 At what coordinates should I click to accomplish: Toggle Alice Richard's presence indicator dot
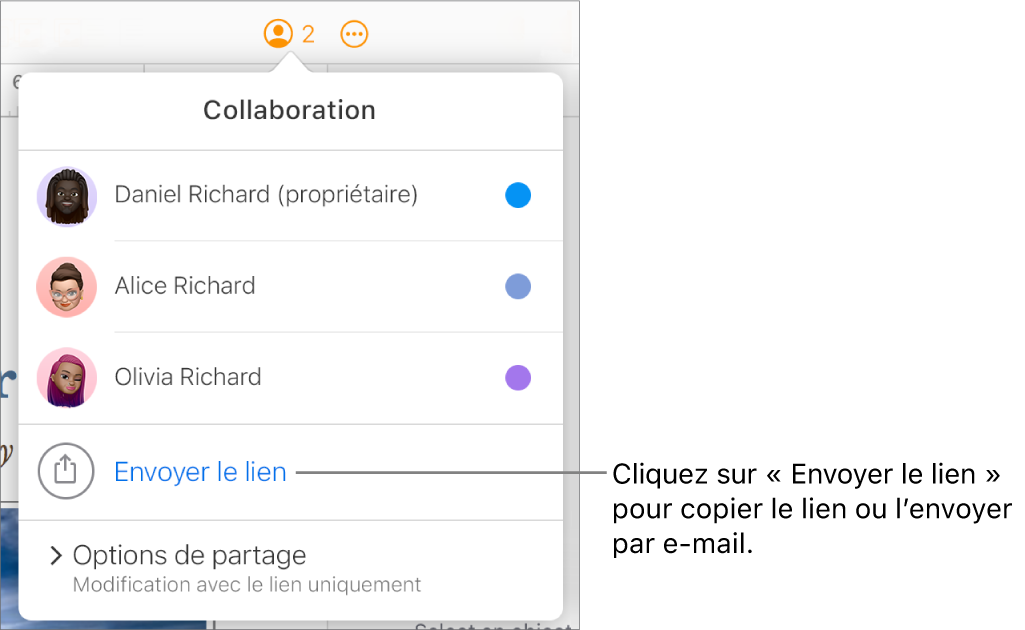(518, 287)
